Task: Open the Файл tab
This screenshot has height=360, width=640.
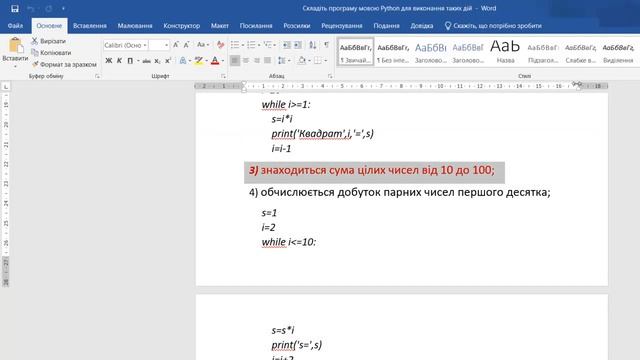Action: click(15, 26)
